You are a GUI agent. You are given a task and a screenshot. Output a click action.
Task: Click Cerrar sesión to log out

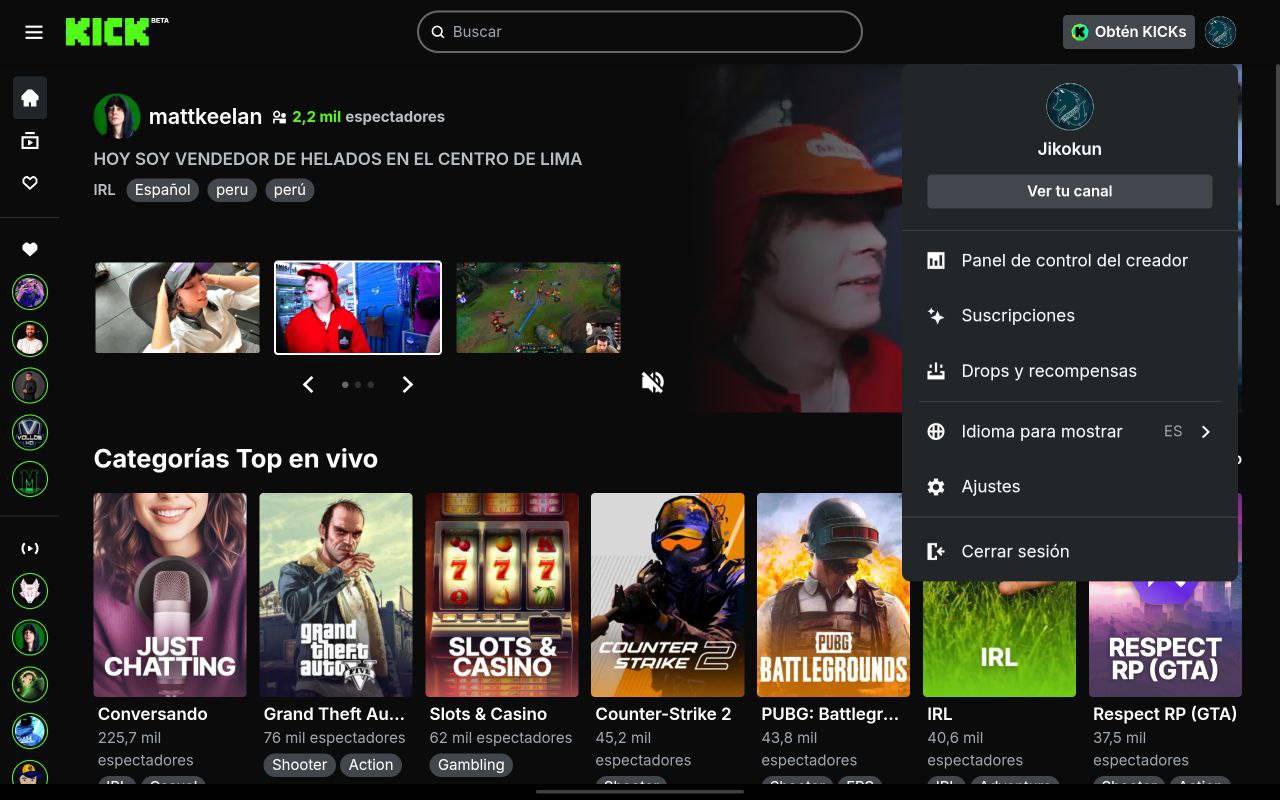[1014, 551]
